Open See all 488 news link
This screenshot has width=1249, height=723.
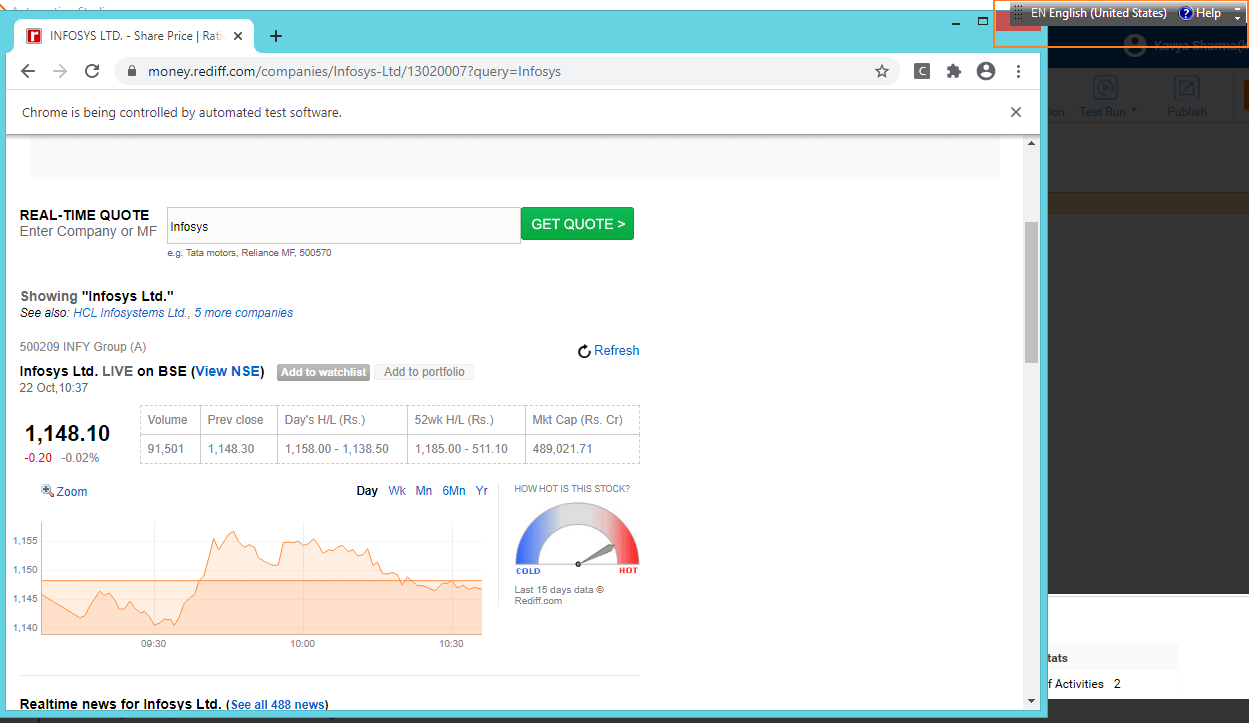(x=279, y=705)
